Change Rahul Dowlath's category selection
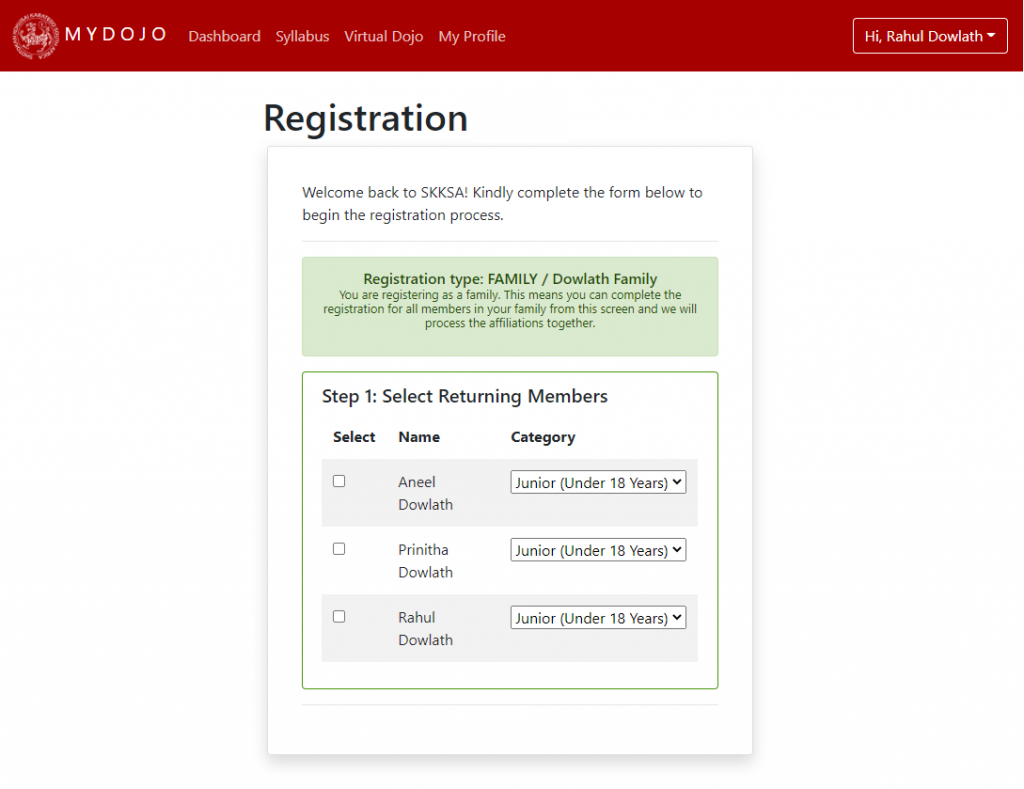 point(598,619)
